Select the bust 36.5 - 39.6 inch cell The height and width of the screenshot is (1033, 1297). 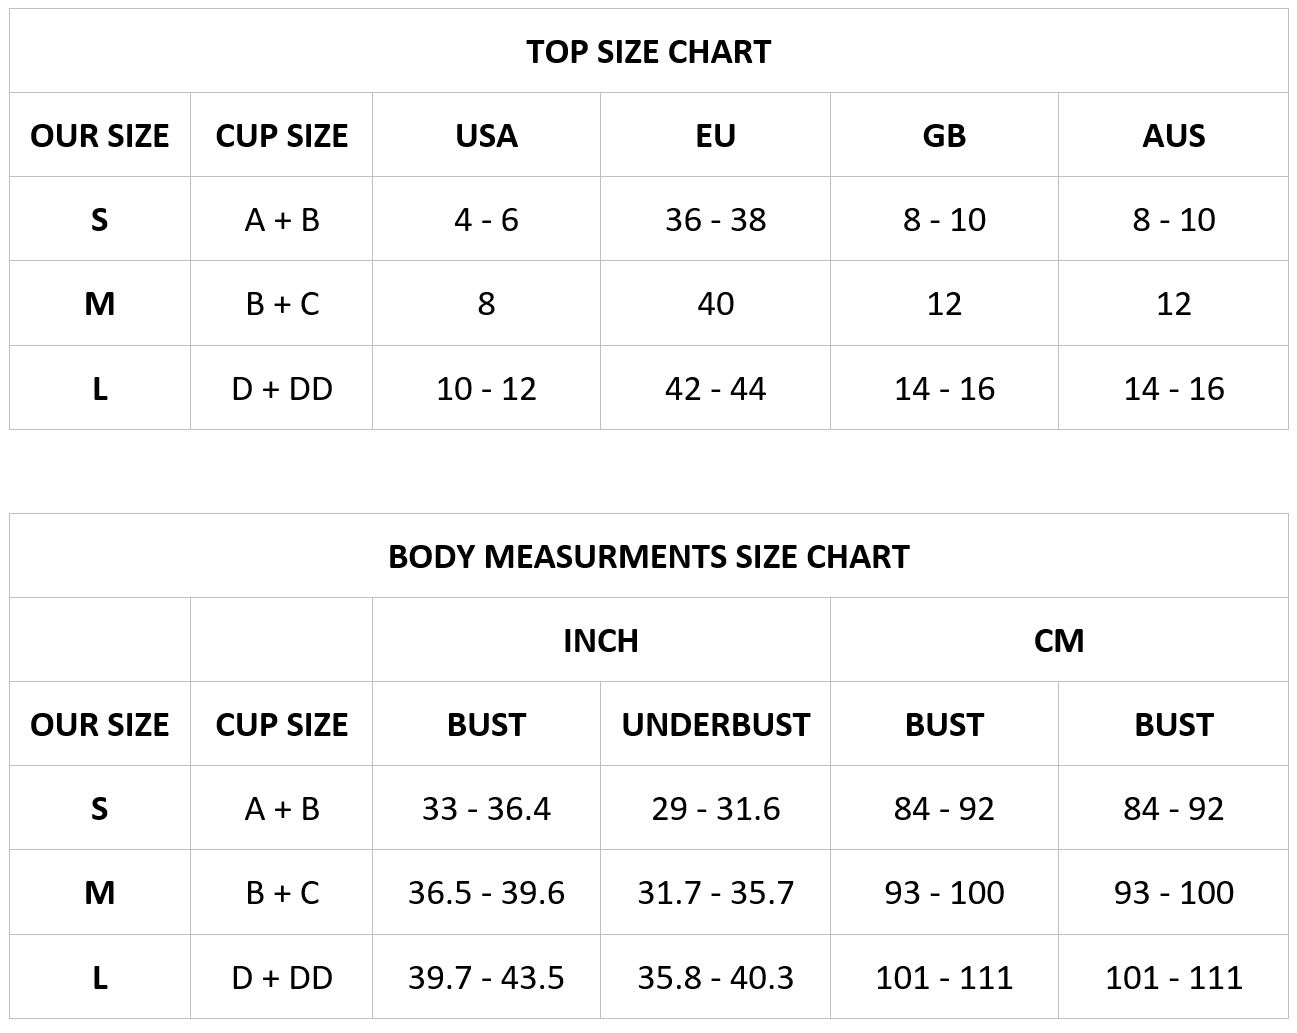[486, 893]
